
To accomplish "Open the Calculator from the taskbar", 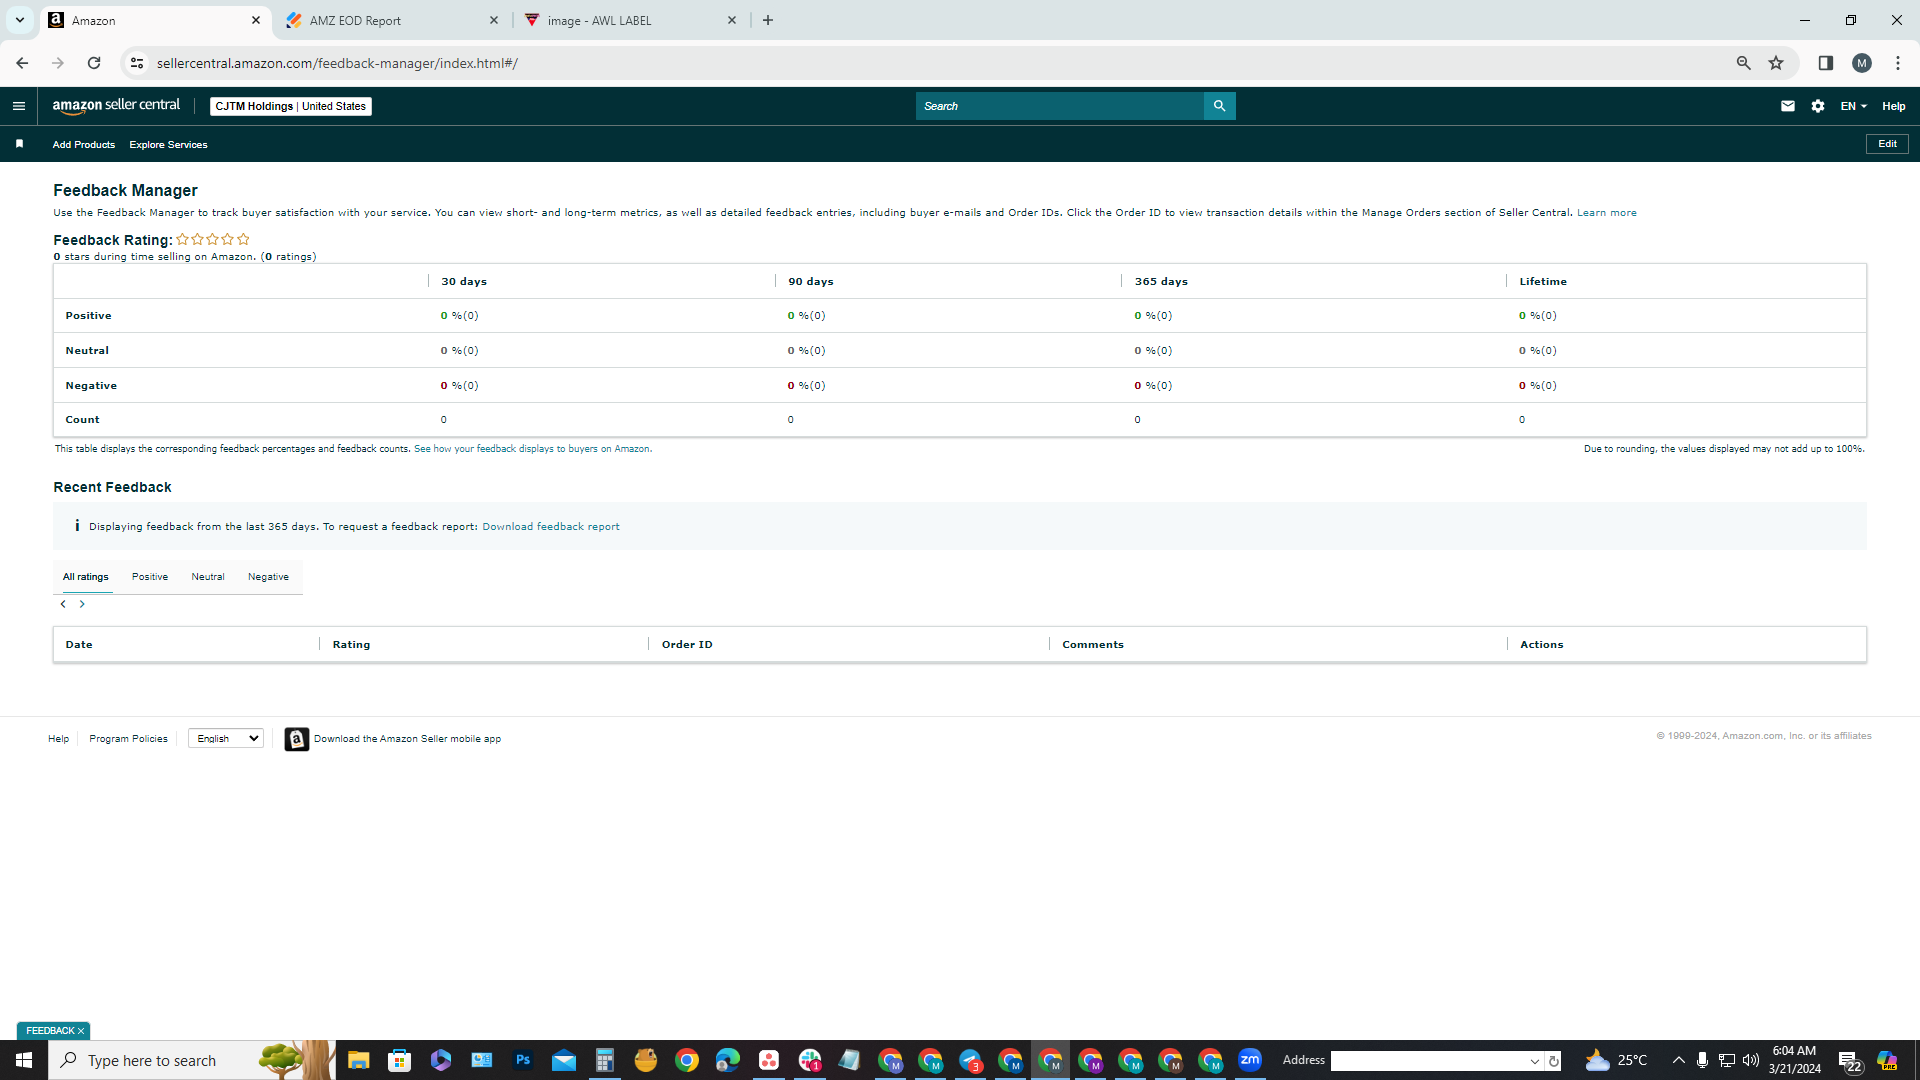I will (604, 1060).
